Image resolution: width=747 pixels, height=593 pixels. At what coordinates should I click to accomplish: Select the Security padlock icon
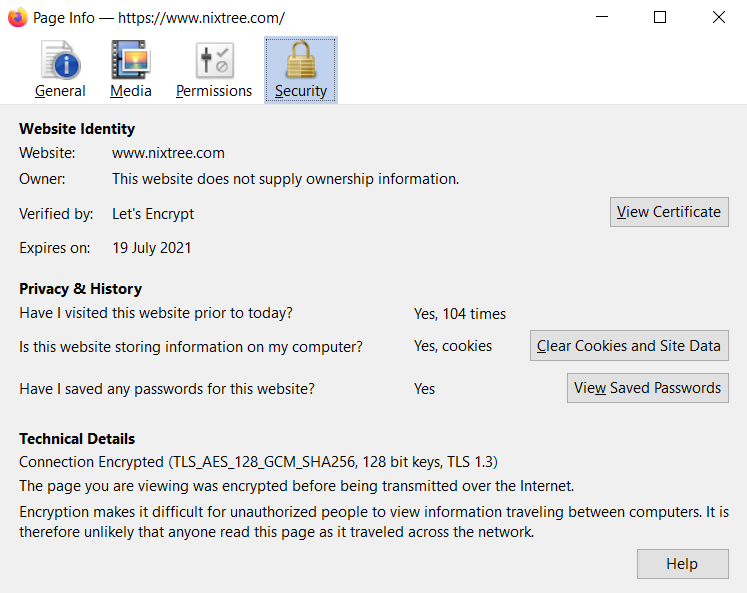pyautogui.click(x=301, y=60)
